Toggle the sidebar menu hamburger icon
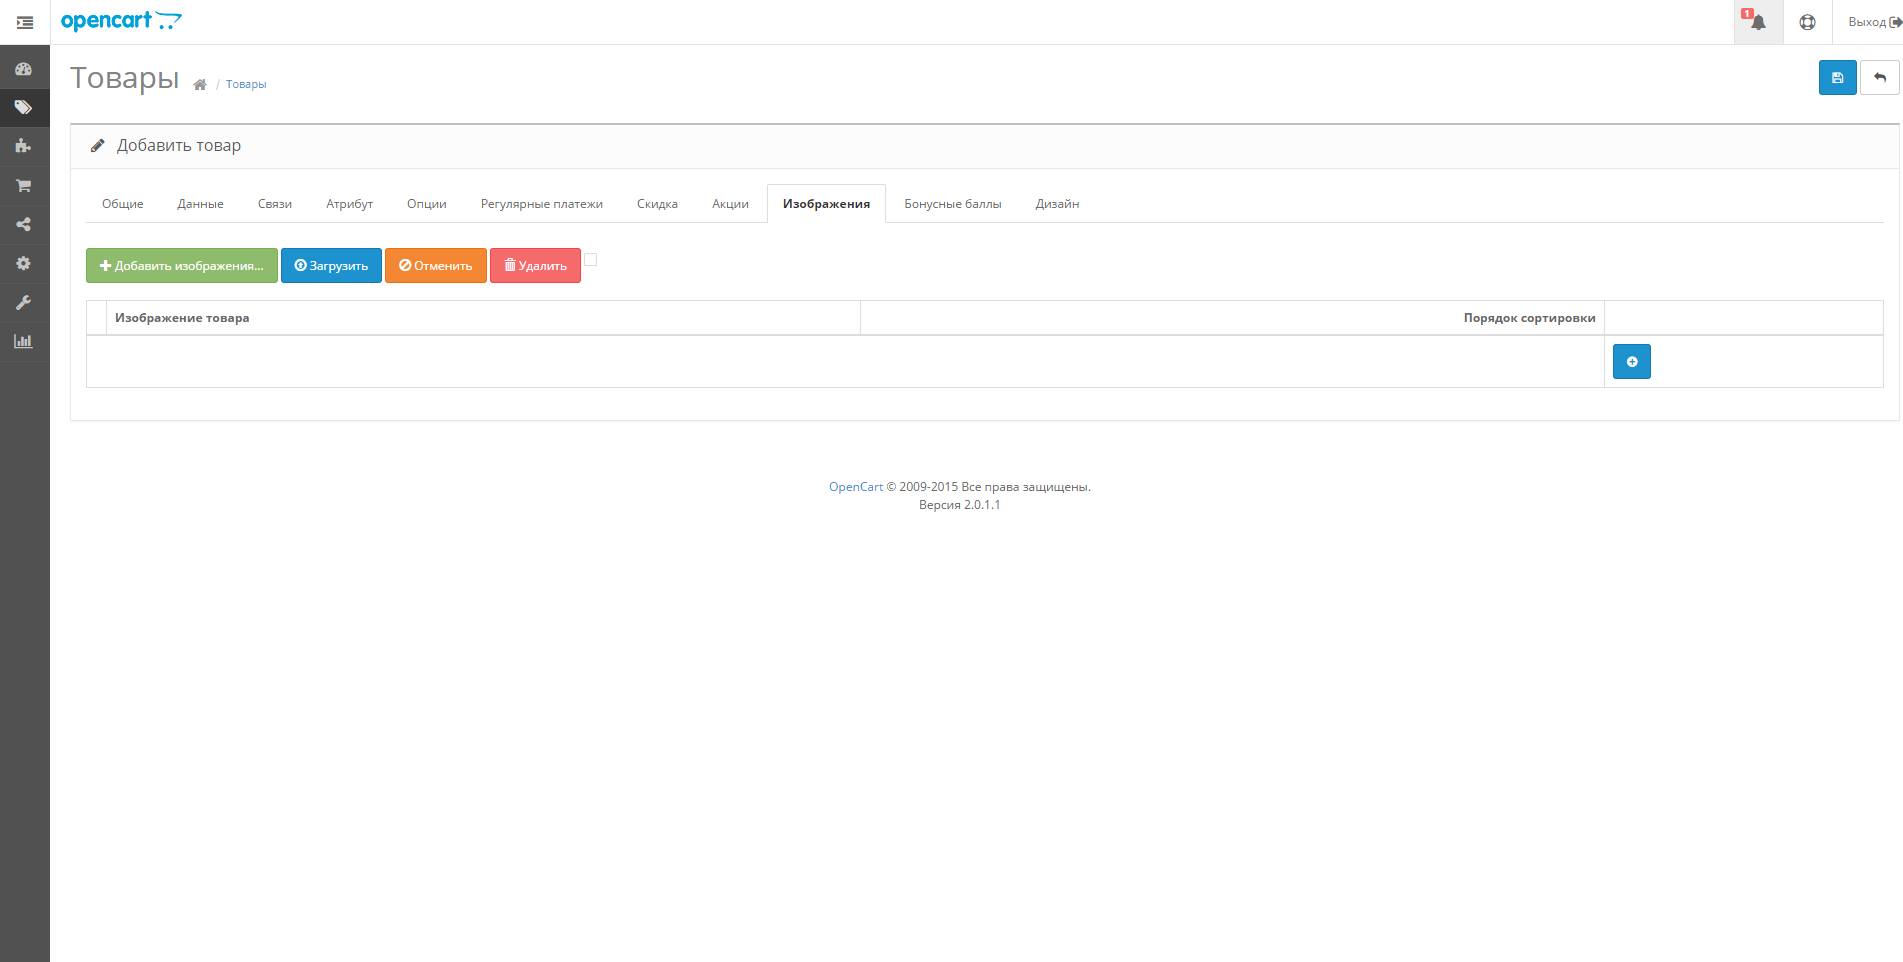The image size is (1903, 962). (25, 22)
